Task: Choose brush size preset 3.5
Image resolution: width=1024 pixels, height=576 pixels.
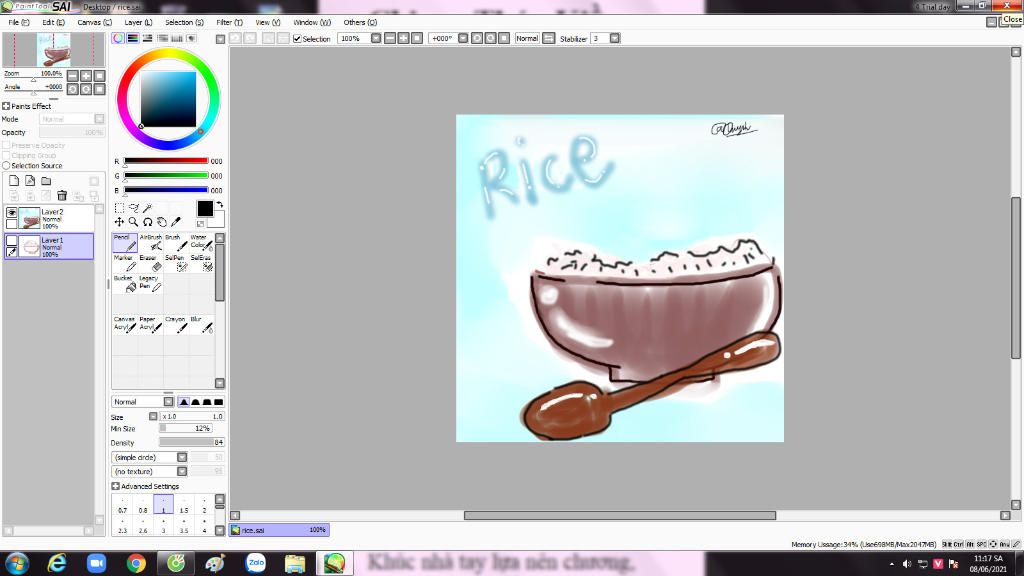Action: (x=184, y=526)
